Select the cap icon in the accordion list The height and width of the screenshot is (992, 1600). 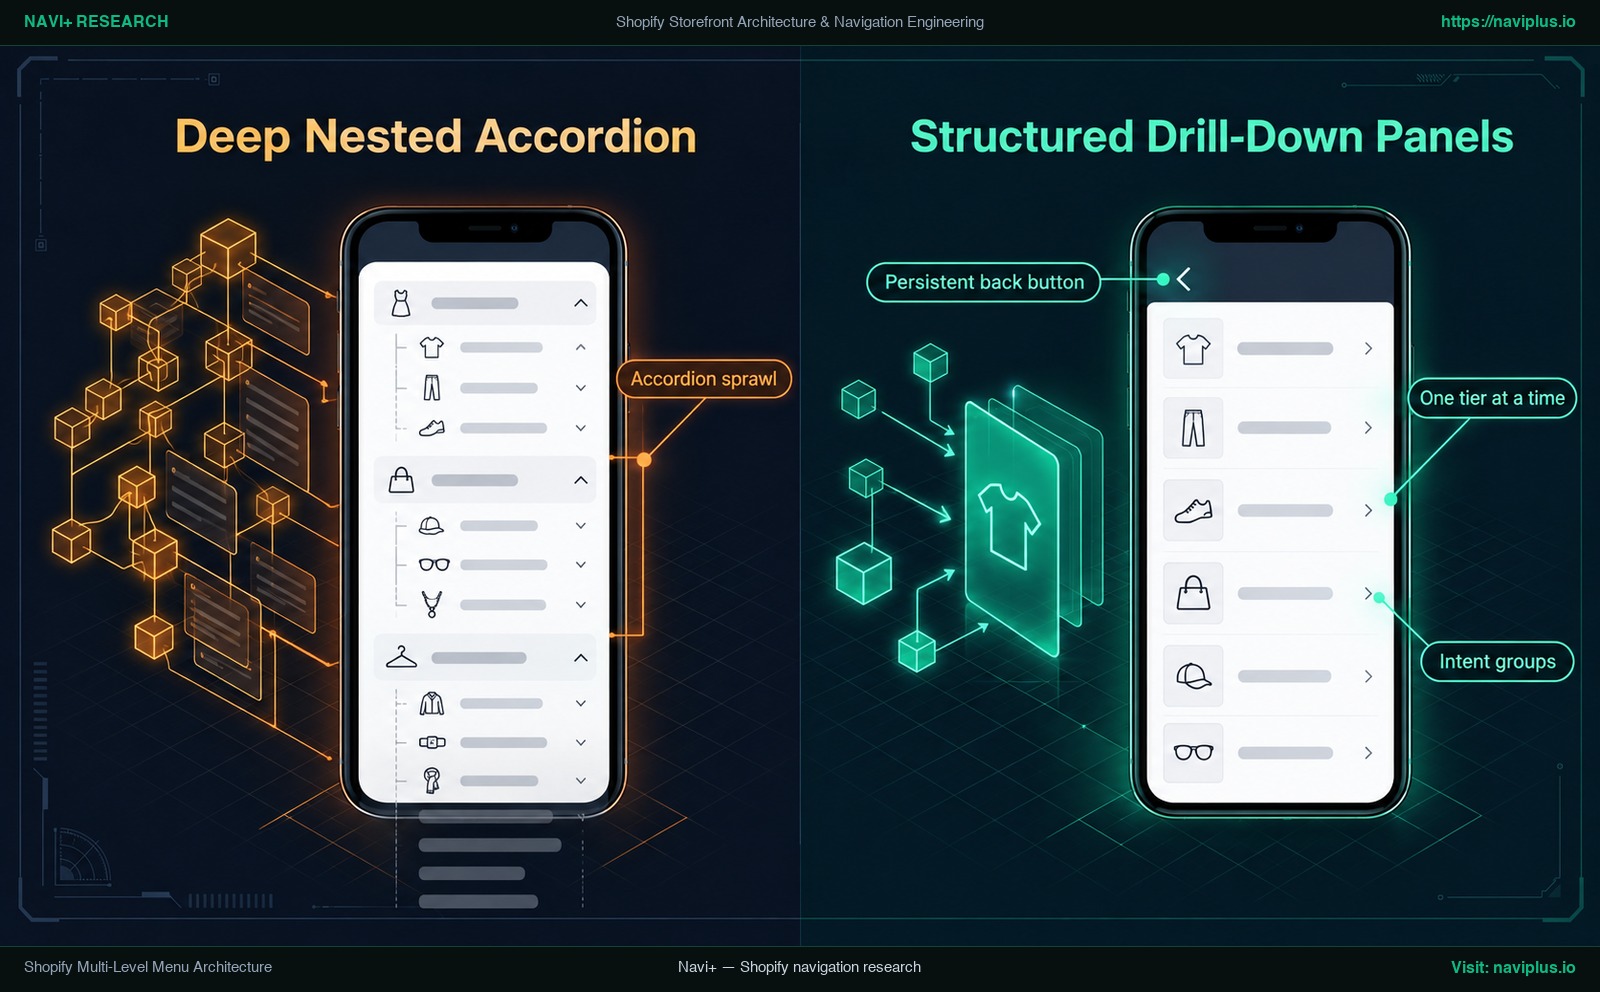point(432,525)
